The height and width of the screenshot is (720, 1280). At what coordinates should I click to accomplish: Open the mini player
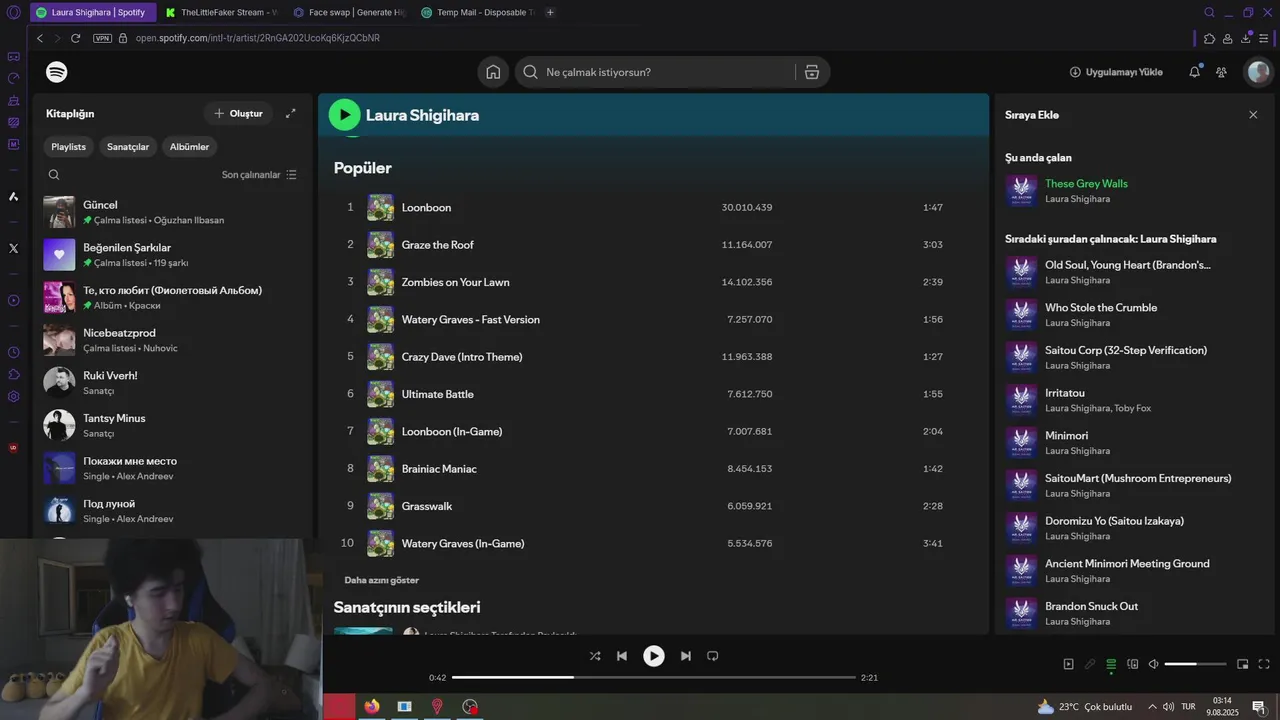(x=1243, y=664)
